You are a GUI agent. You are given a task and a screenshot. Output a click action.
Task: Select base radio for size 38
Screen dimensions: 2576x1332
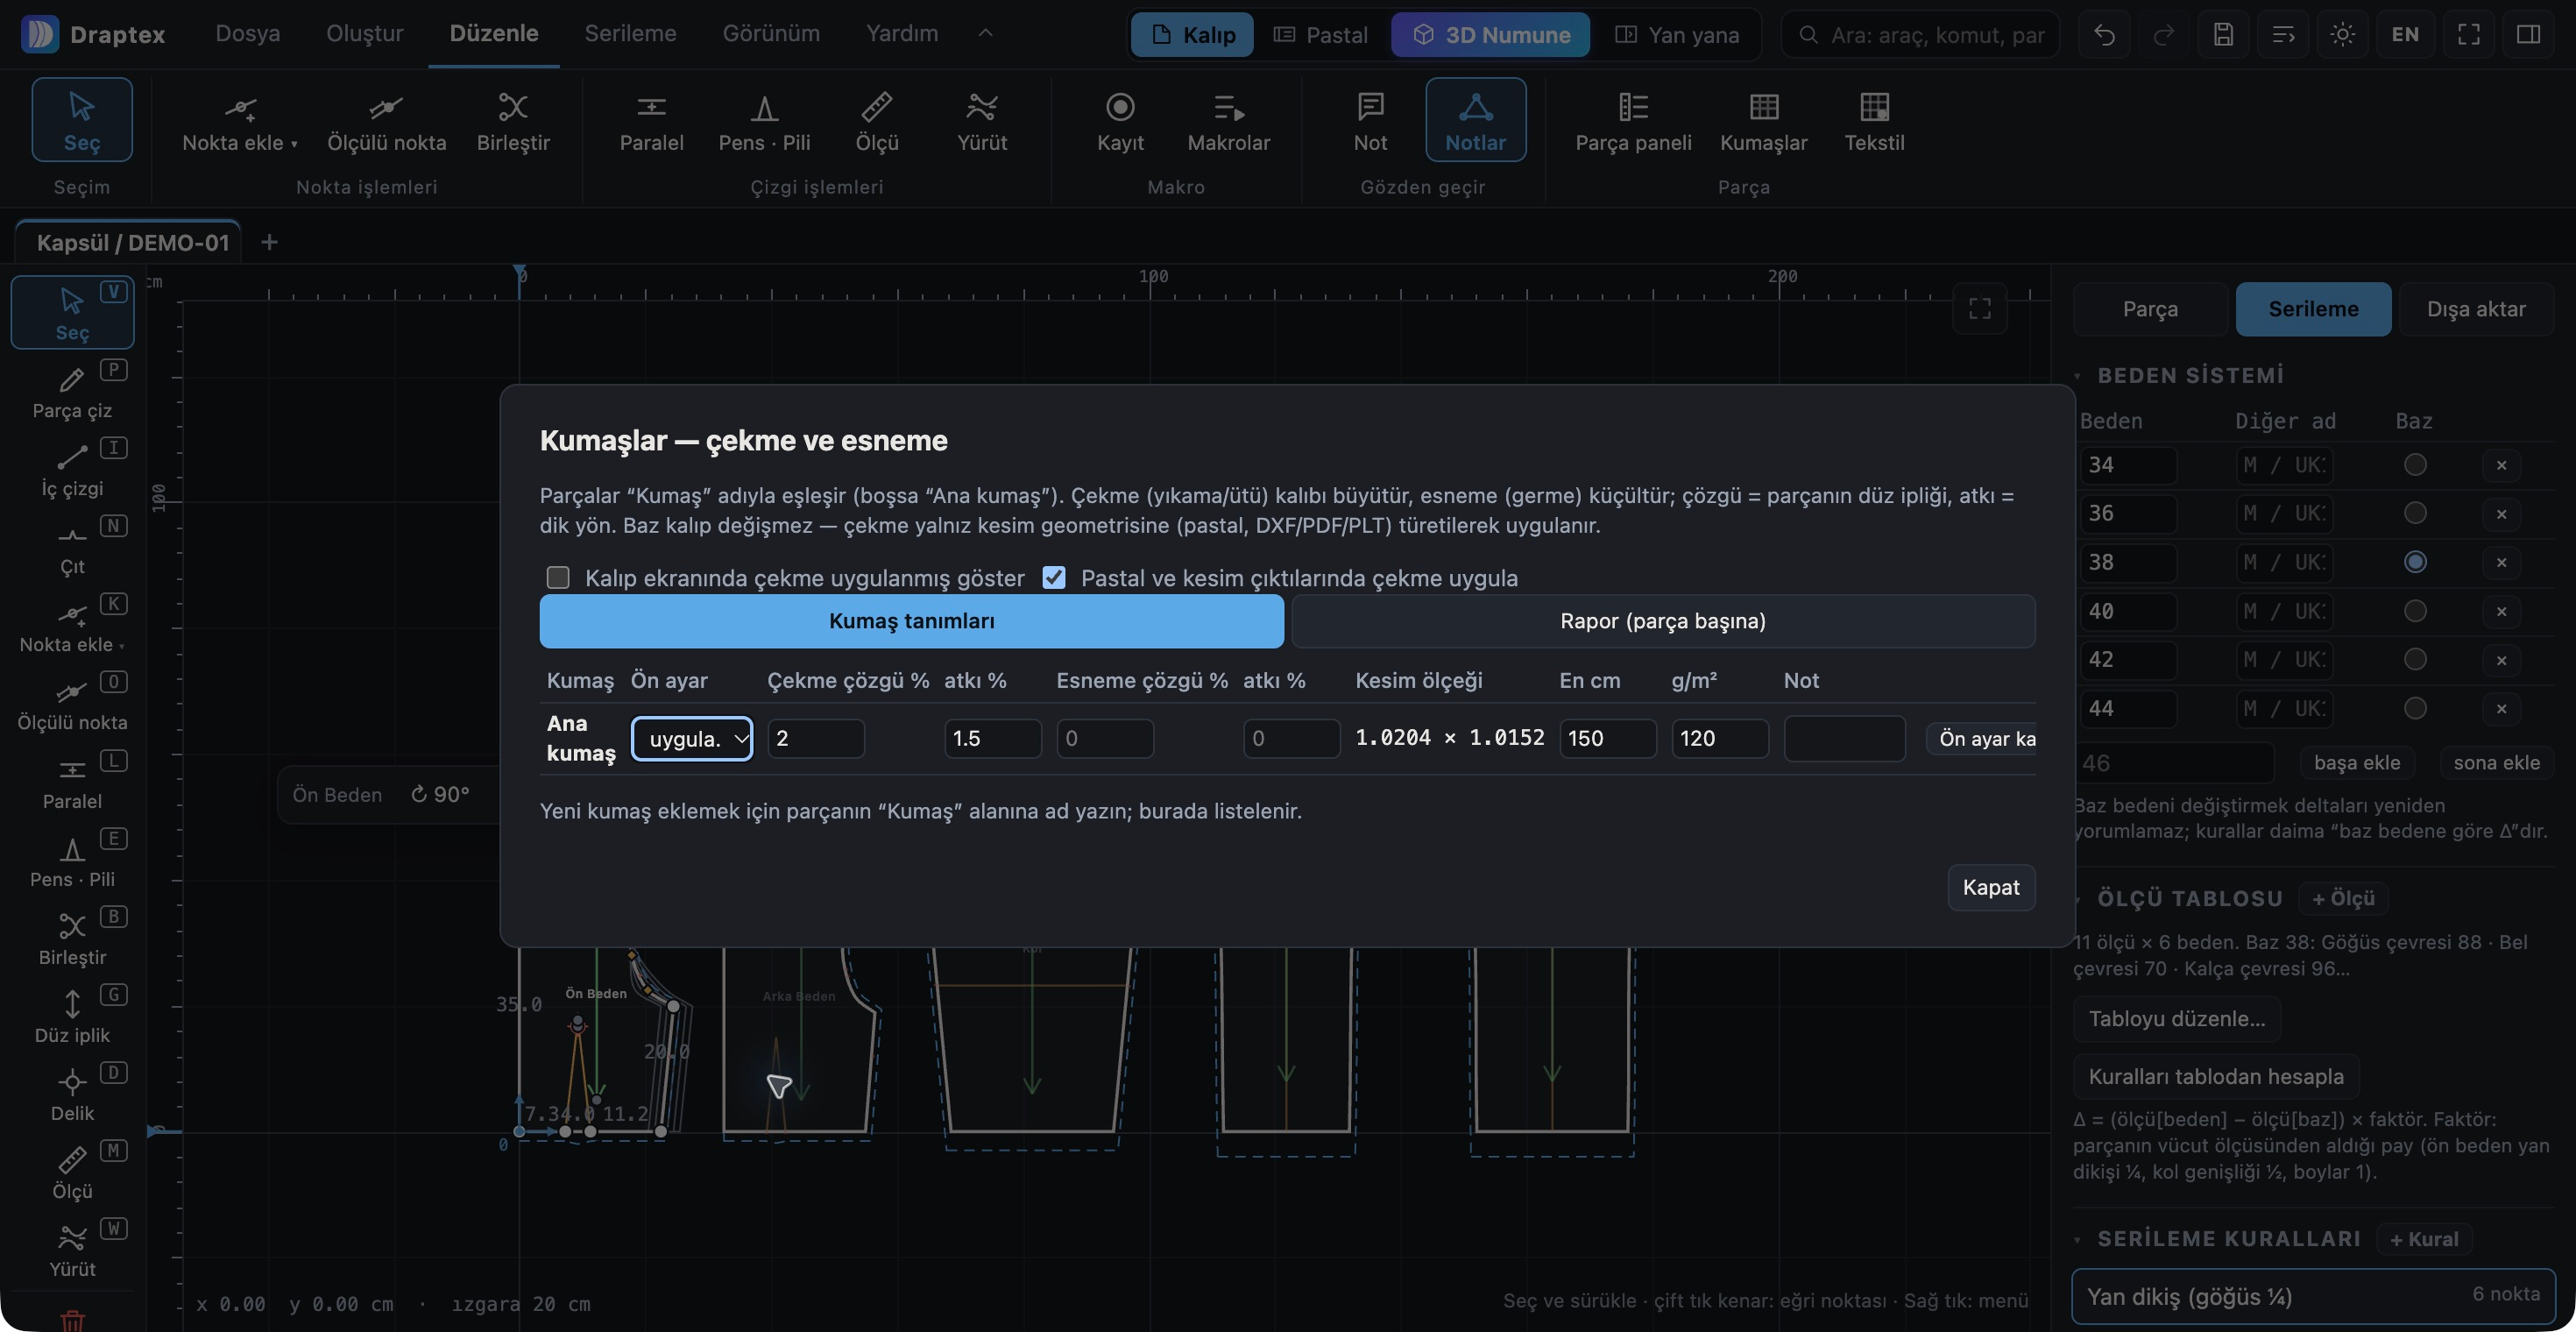click(2415, 562)
